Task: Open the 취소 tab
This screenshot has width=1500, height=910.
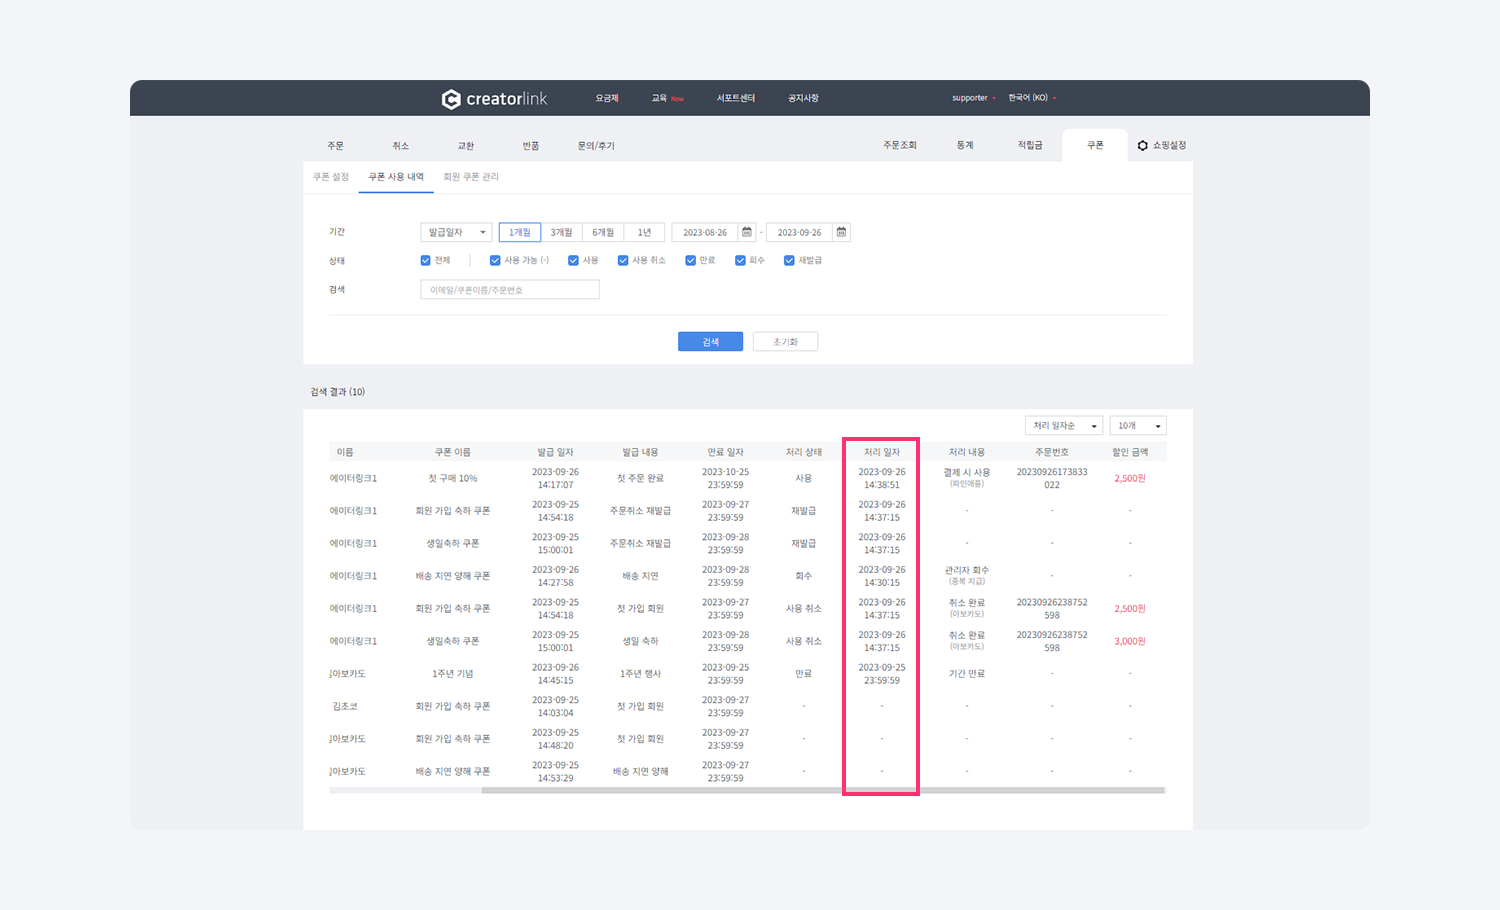Action: [401, 146]
